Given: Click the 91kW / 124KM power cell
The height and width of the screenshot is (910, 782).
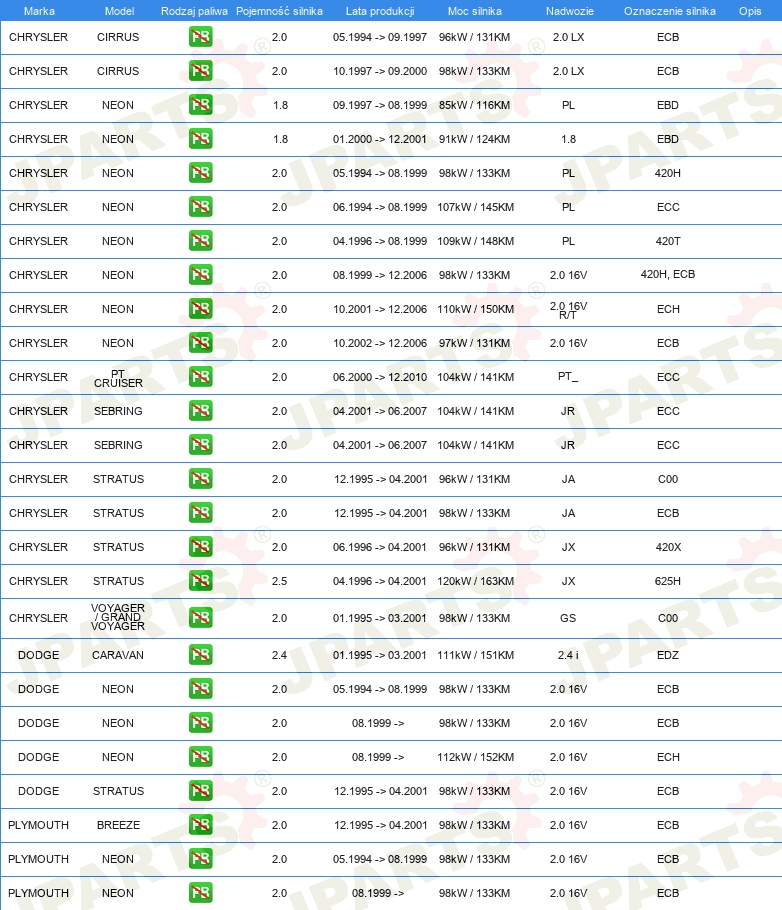Looking at the screenshot, I should point(474,139).
